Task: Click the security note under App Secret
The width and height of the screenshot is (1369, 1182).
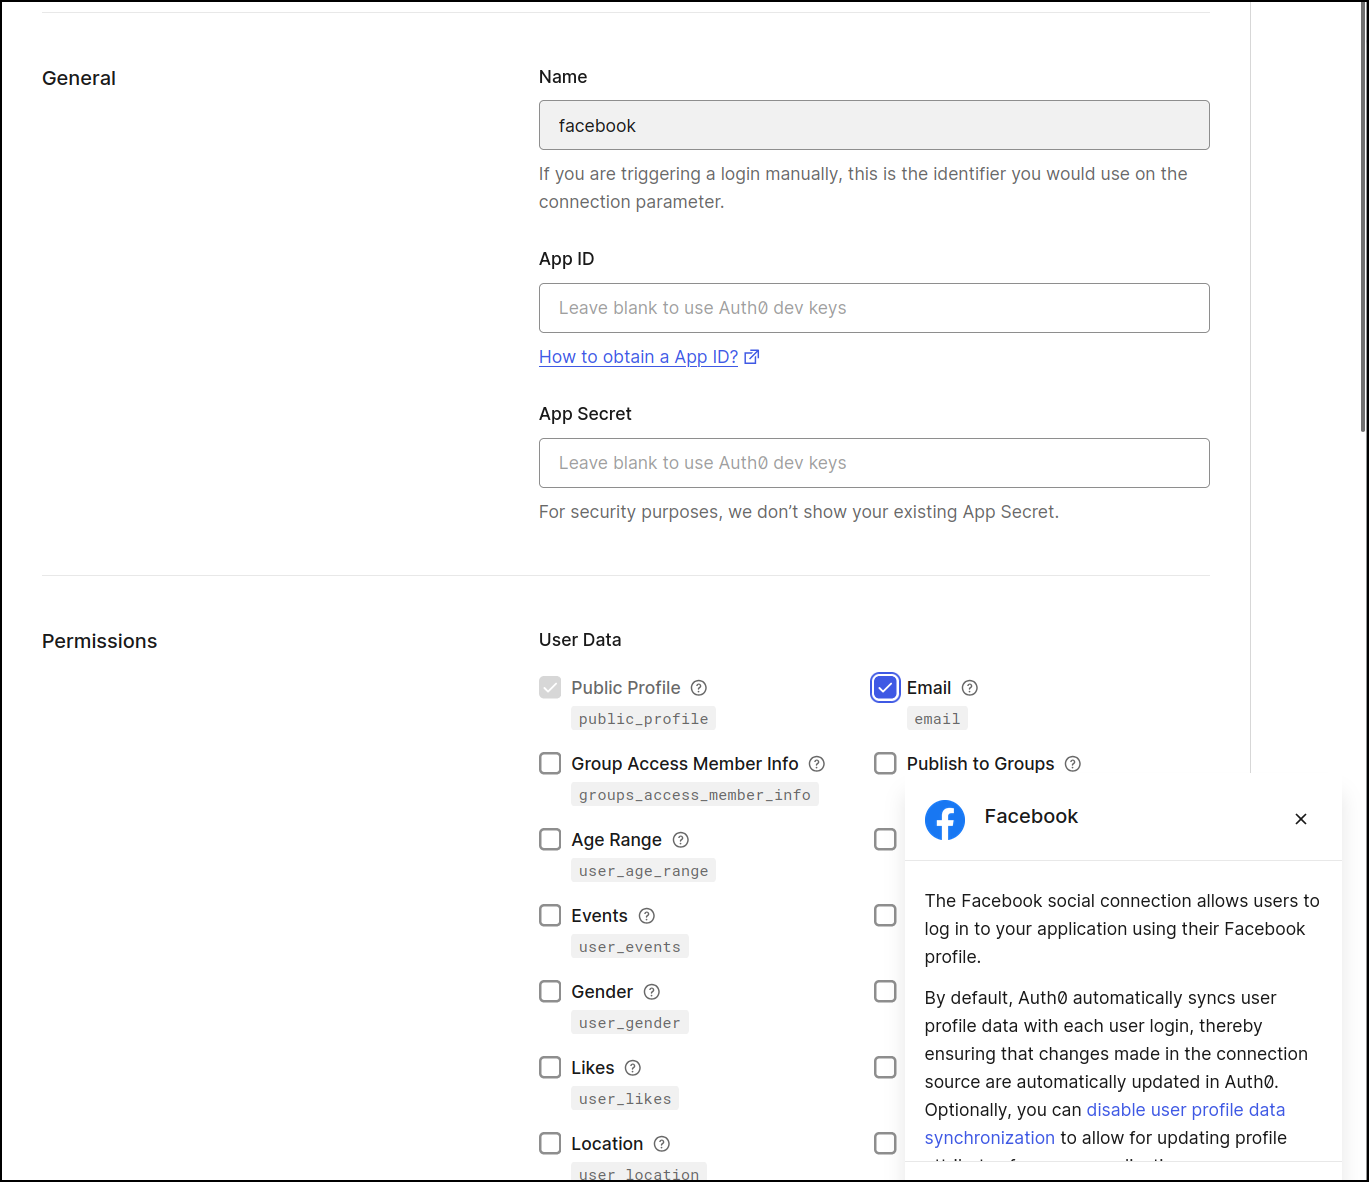Action: [799, 512]
